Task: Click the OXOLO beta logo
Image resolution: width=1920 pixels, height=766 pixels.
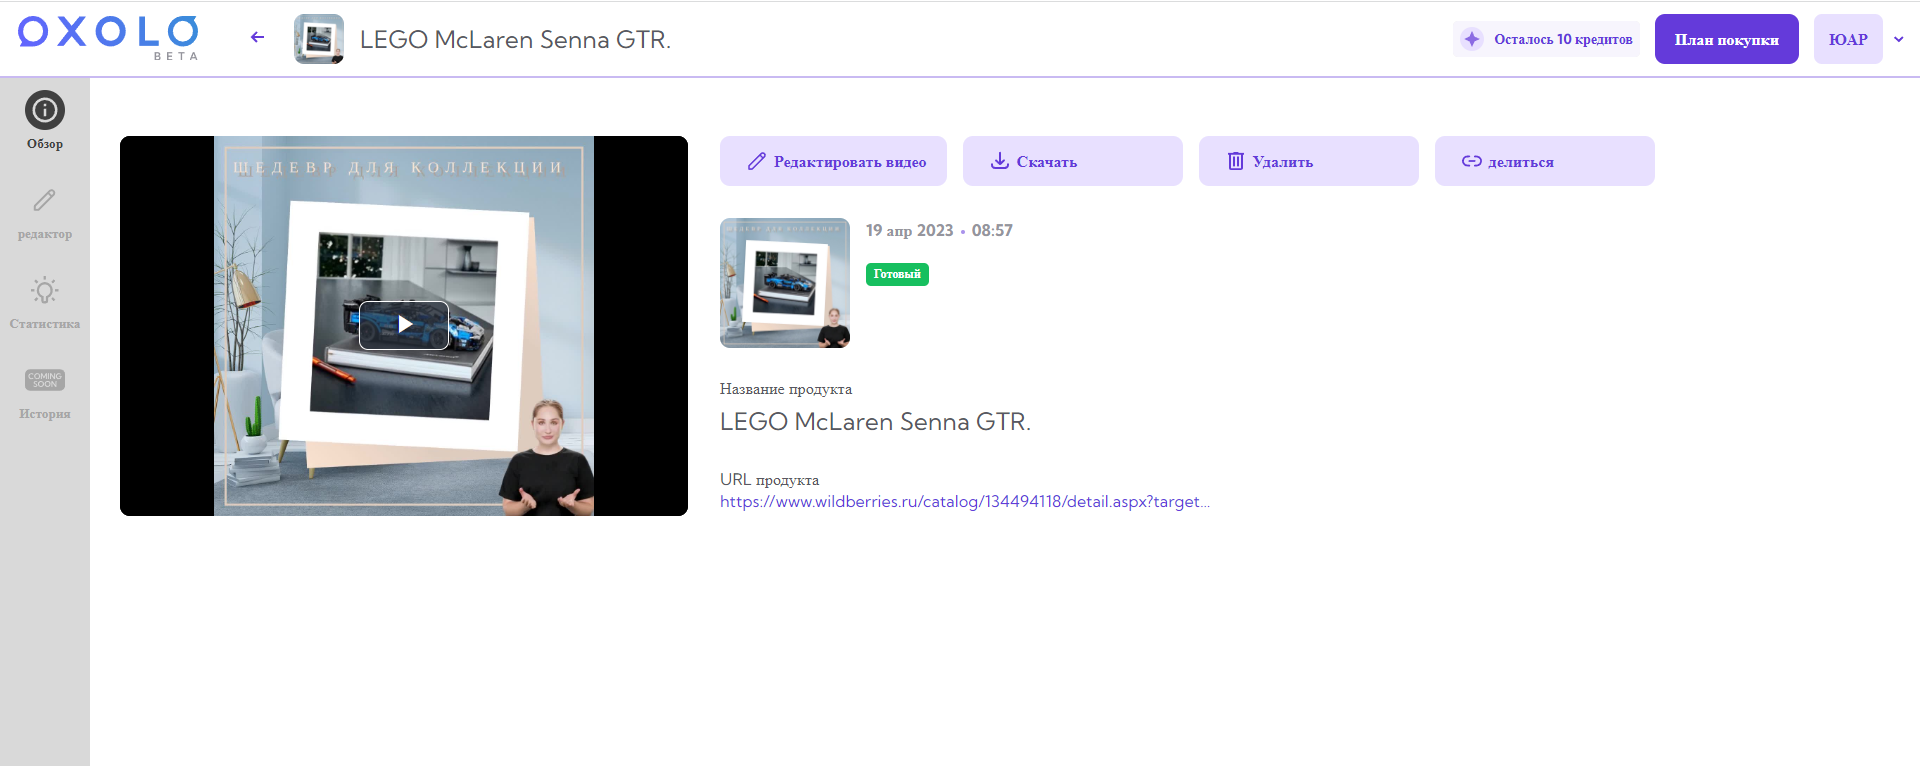Action: click(108, 38)
